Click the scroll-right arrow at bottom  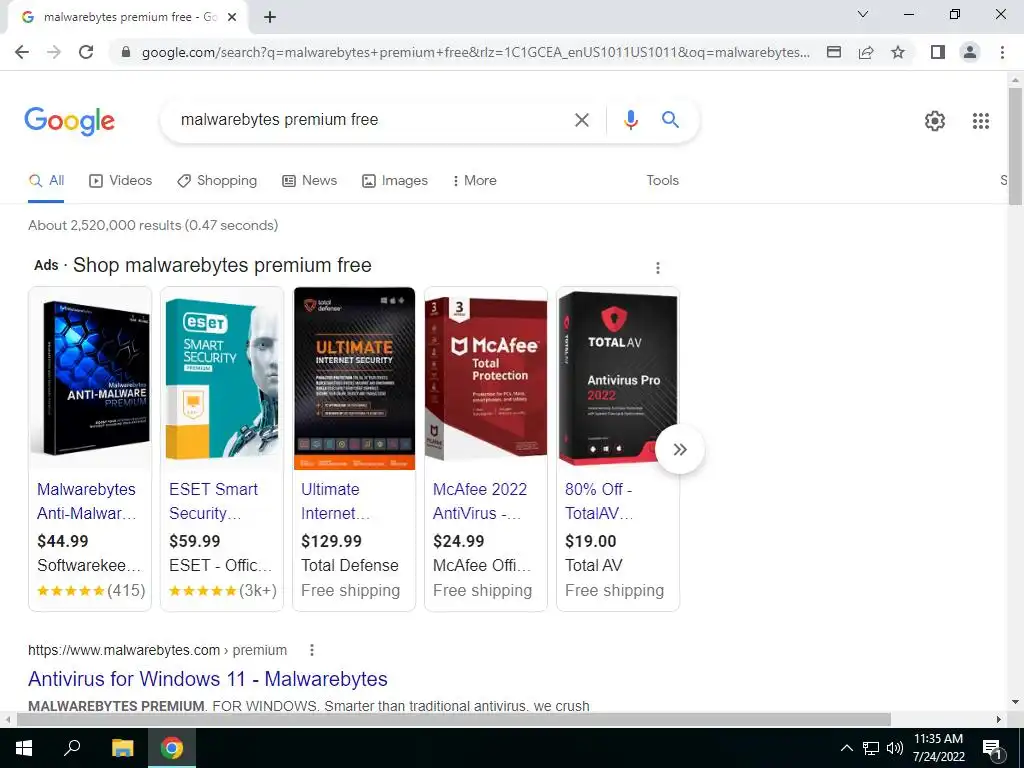click(x=999, y=720)
